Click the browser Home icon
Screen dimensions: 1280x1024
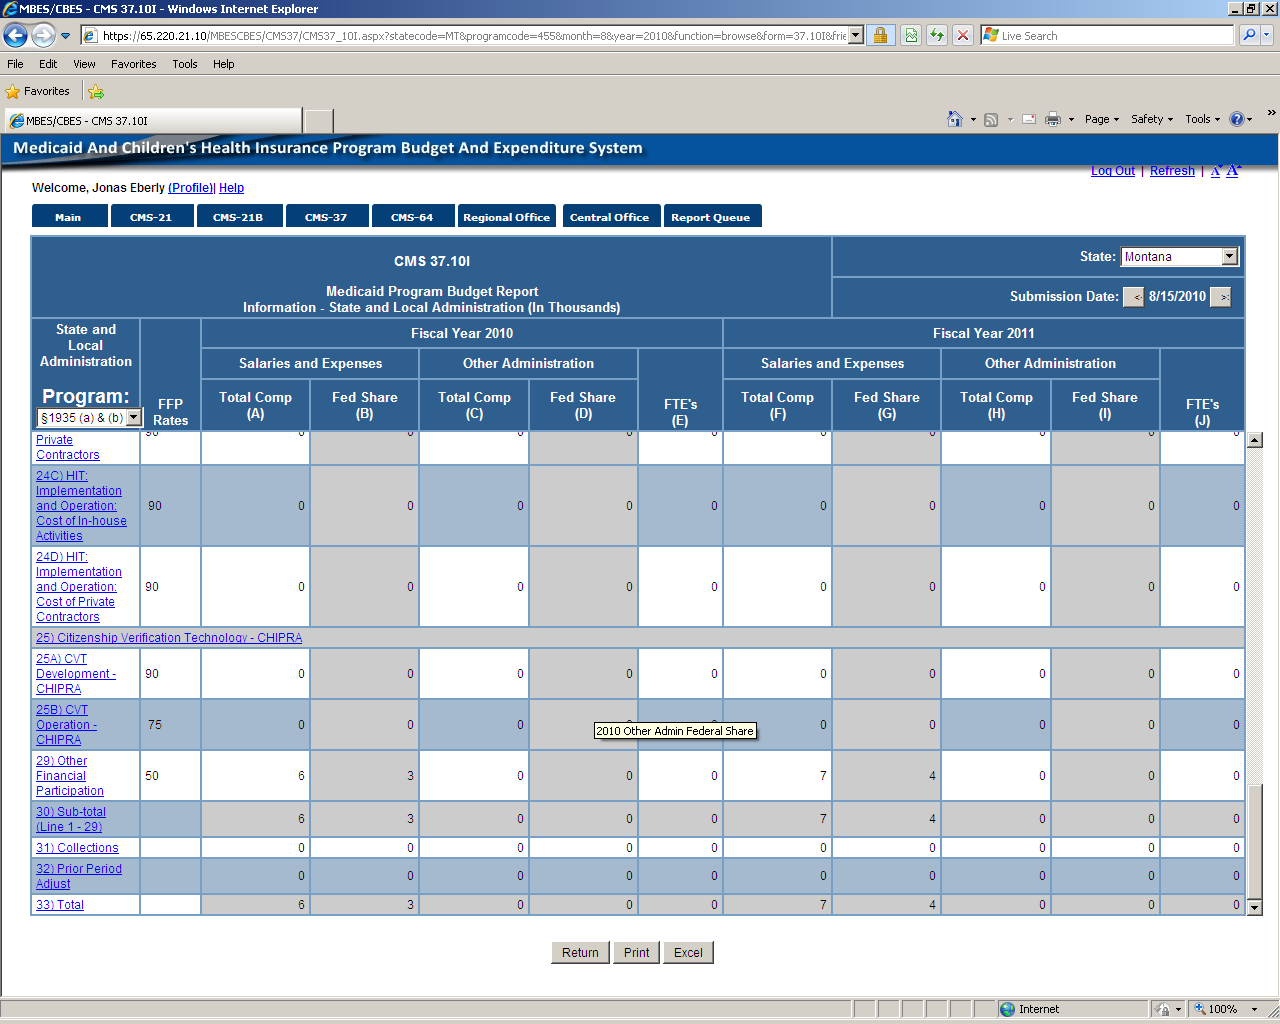tap(955, 119)
